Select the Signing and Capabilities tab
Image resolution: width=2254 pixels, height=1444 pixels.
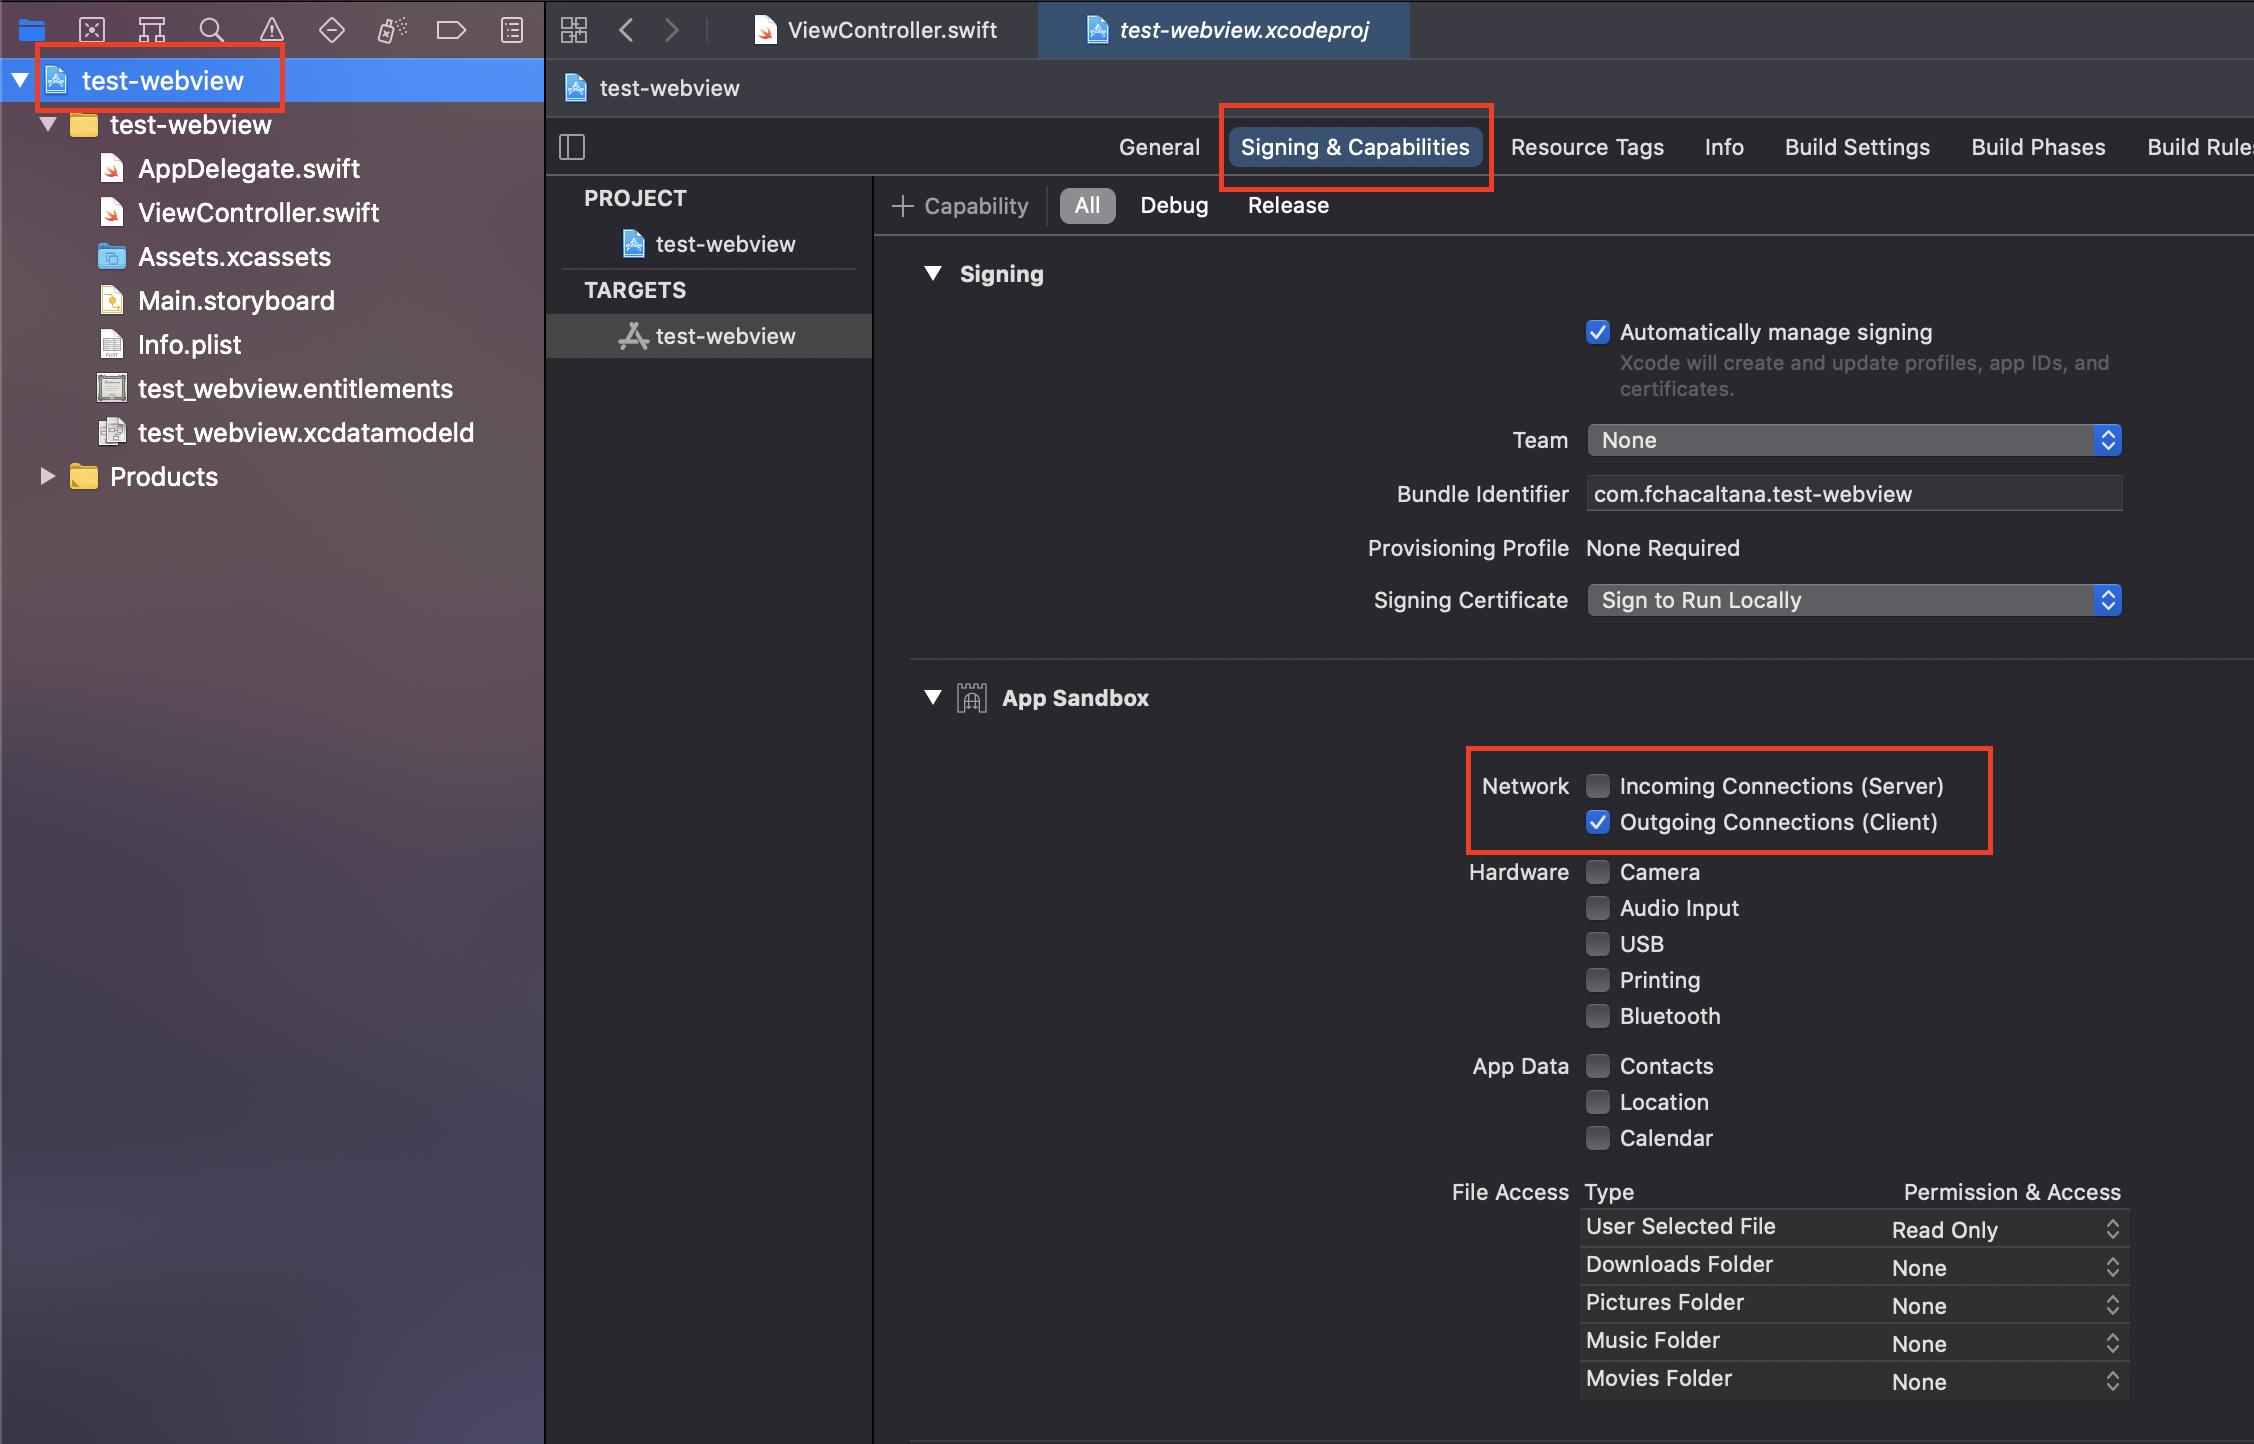(1352, 146)
